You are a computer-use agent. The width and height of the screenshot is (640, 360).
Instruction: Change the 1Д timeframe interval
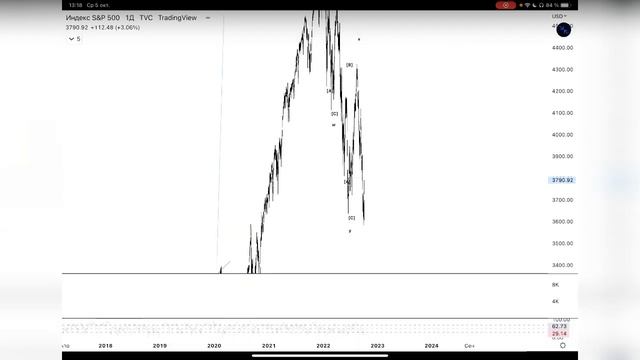(x=130, y=18)
